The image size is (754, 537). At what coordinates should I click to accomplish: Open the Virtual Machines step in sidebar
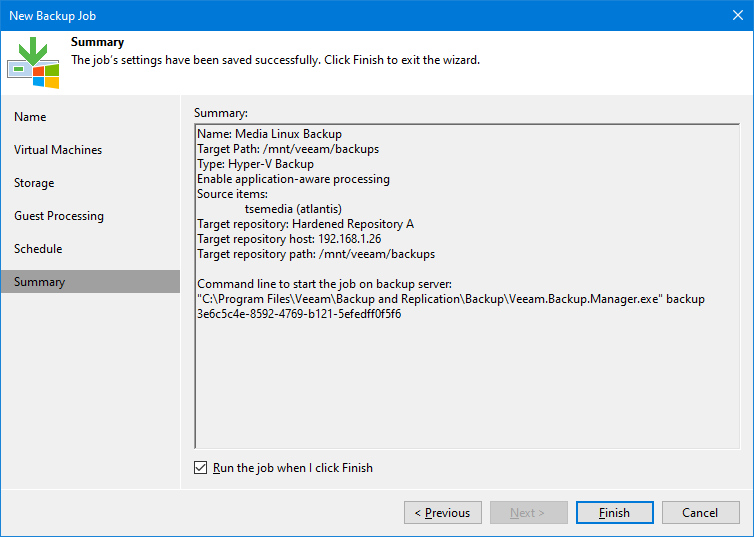pos(58,150)
